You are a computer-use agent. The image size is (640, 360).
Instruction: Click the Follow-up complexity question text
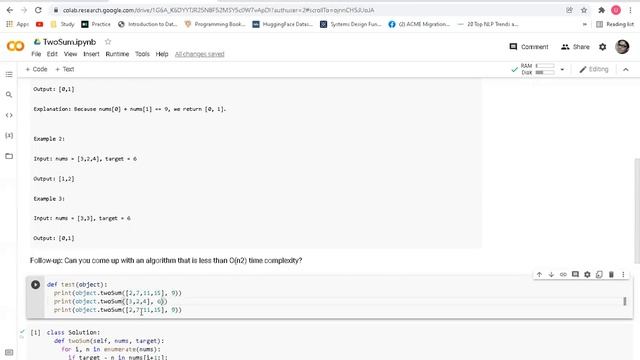[166, 260]
